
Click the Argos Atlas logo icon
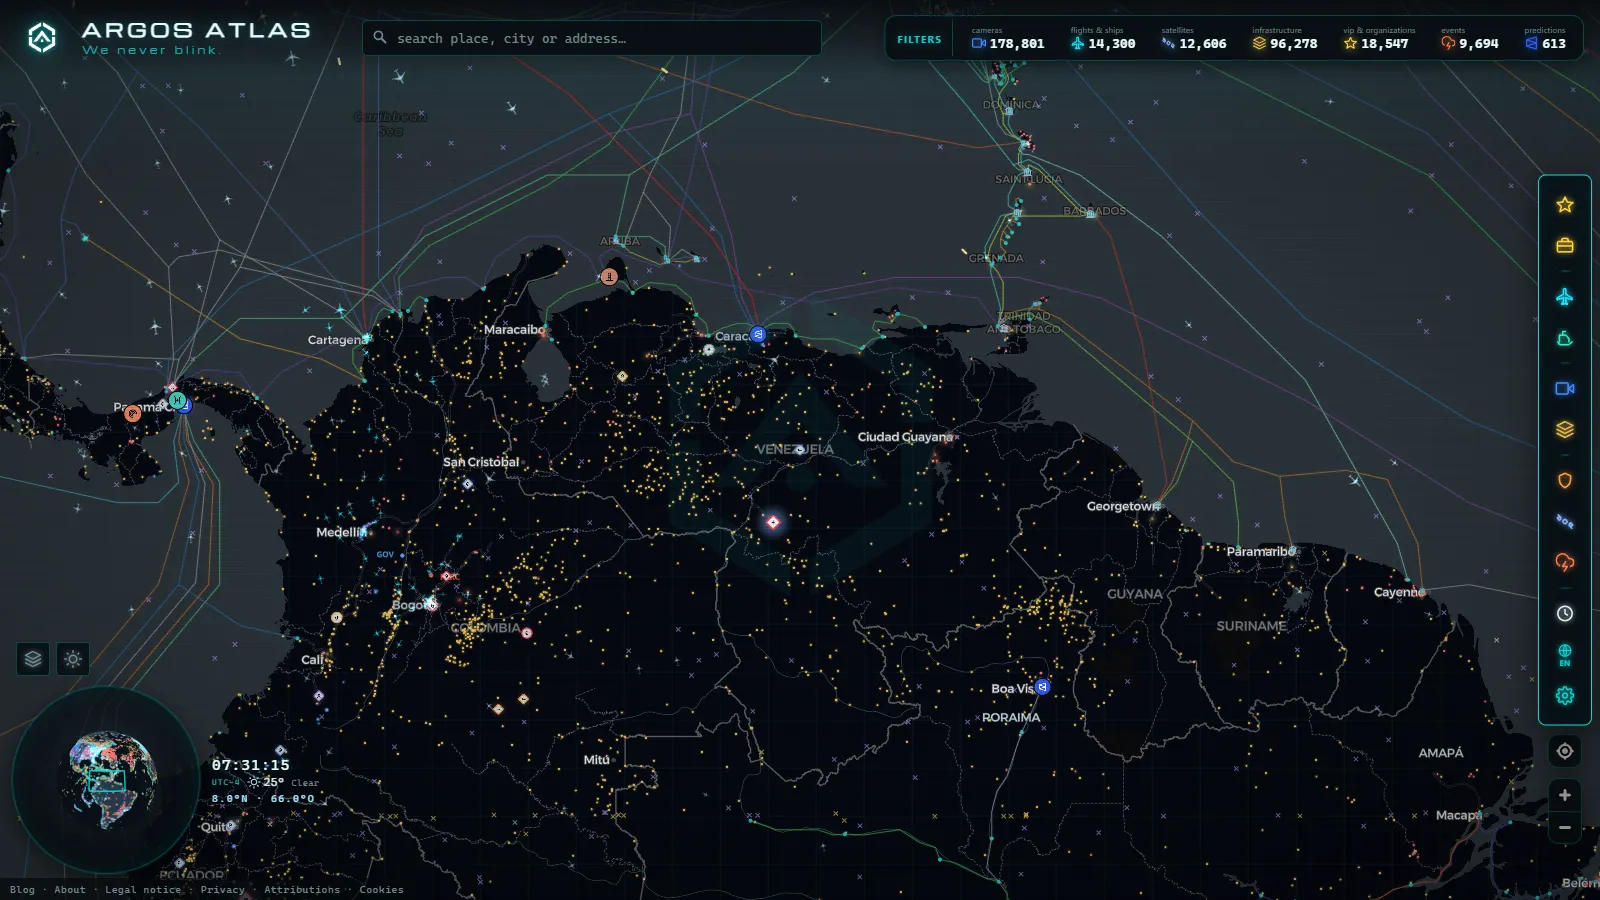click(42, 38)
